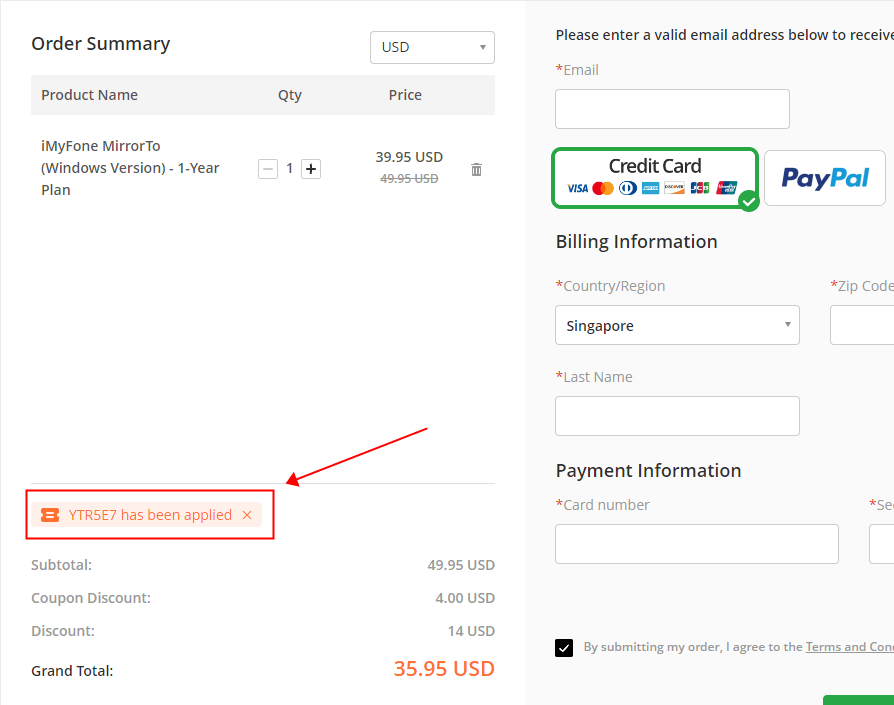The height and width of the screenshot is (705, 894).
Task: Click the Visa card logo
Action: coord(578,188)
